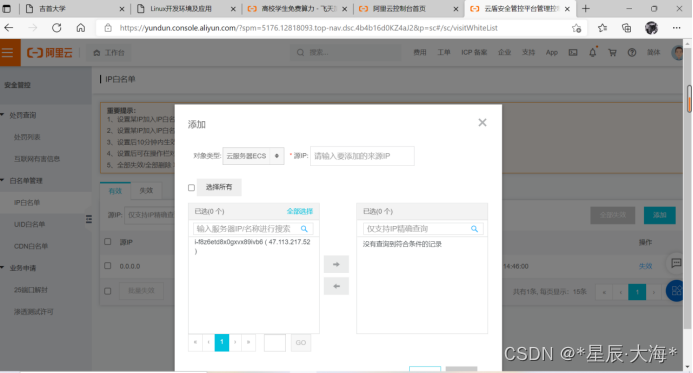
Task: Collapse the 处罚查询 sidebar group
Action: point(3,115)
